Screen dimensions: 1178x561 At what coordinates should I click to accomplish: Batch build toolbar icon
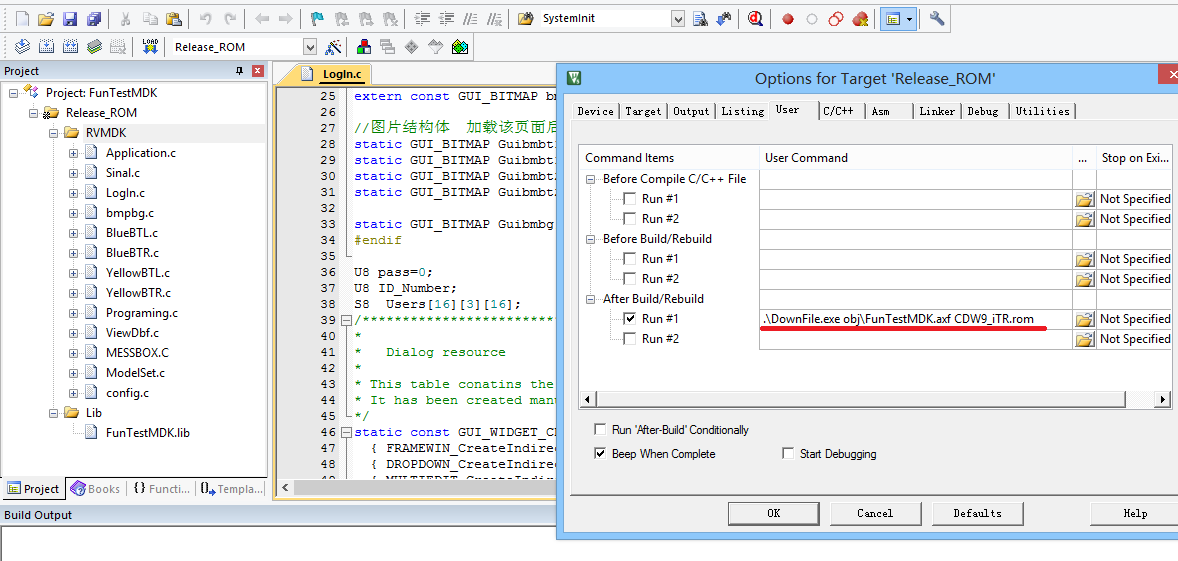tap(94, 47)
